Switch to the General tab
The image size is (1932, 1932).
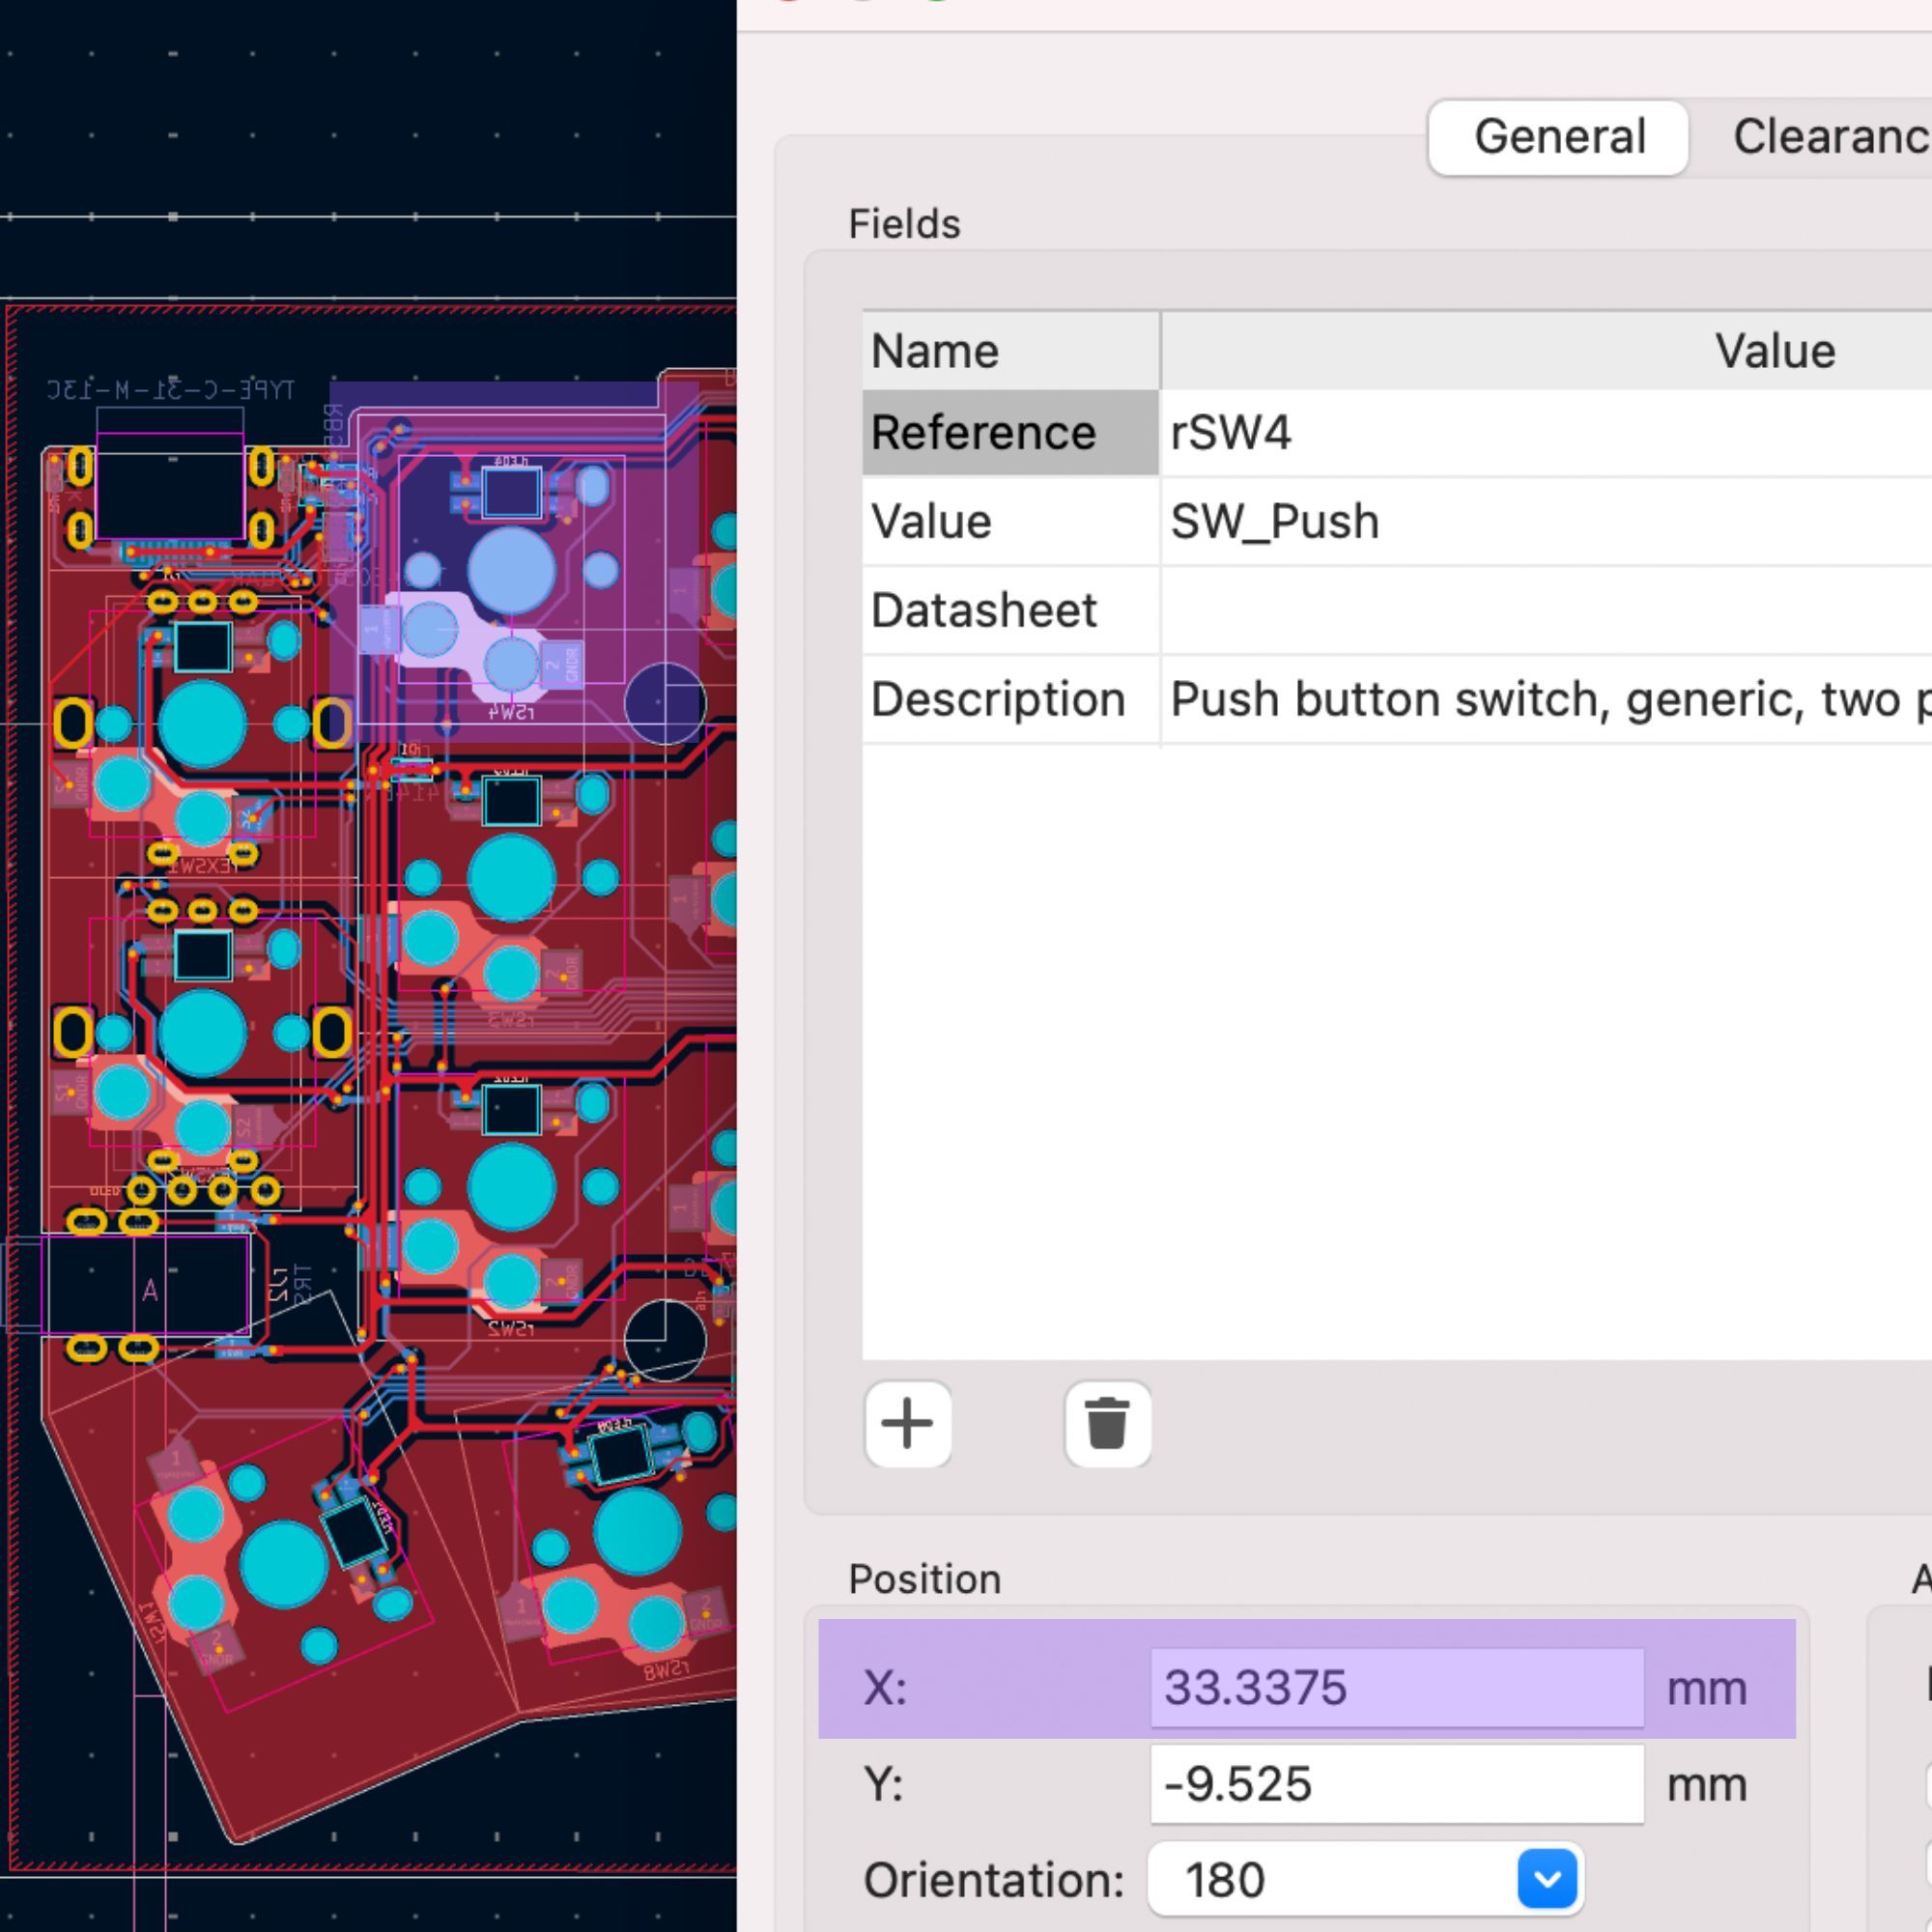[1558, 137]
